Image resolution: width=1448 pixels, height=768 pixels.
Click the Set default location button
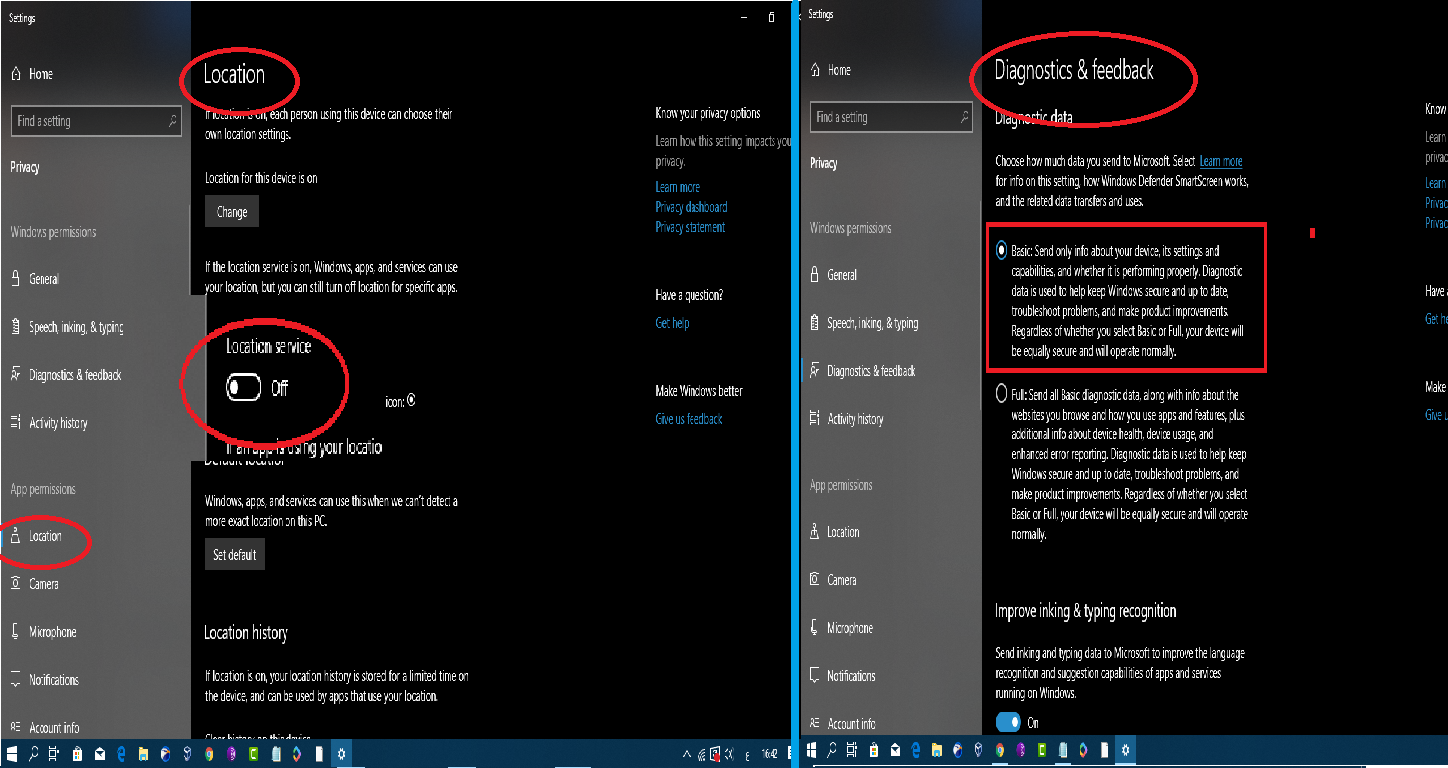(235, 555)
